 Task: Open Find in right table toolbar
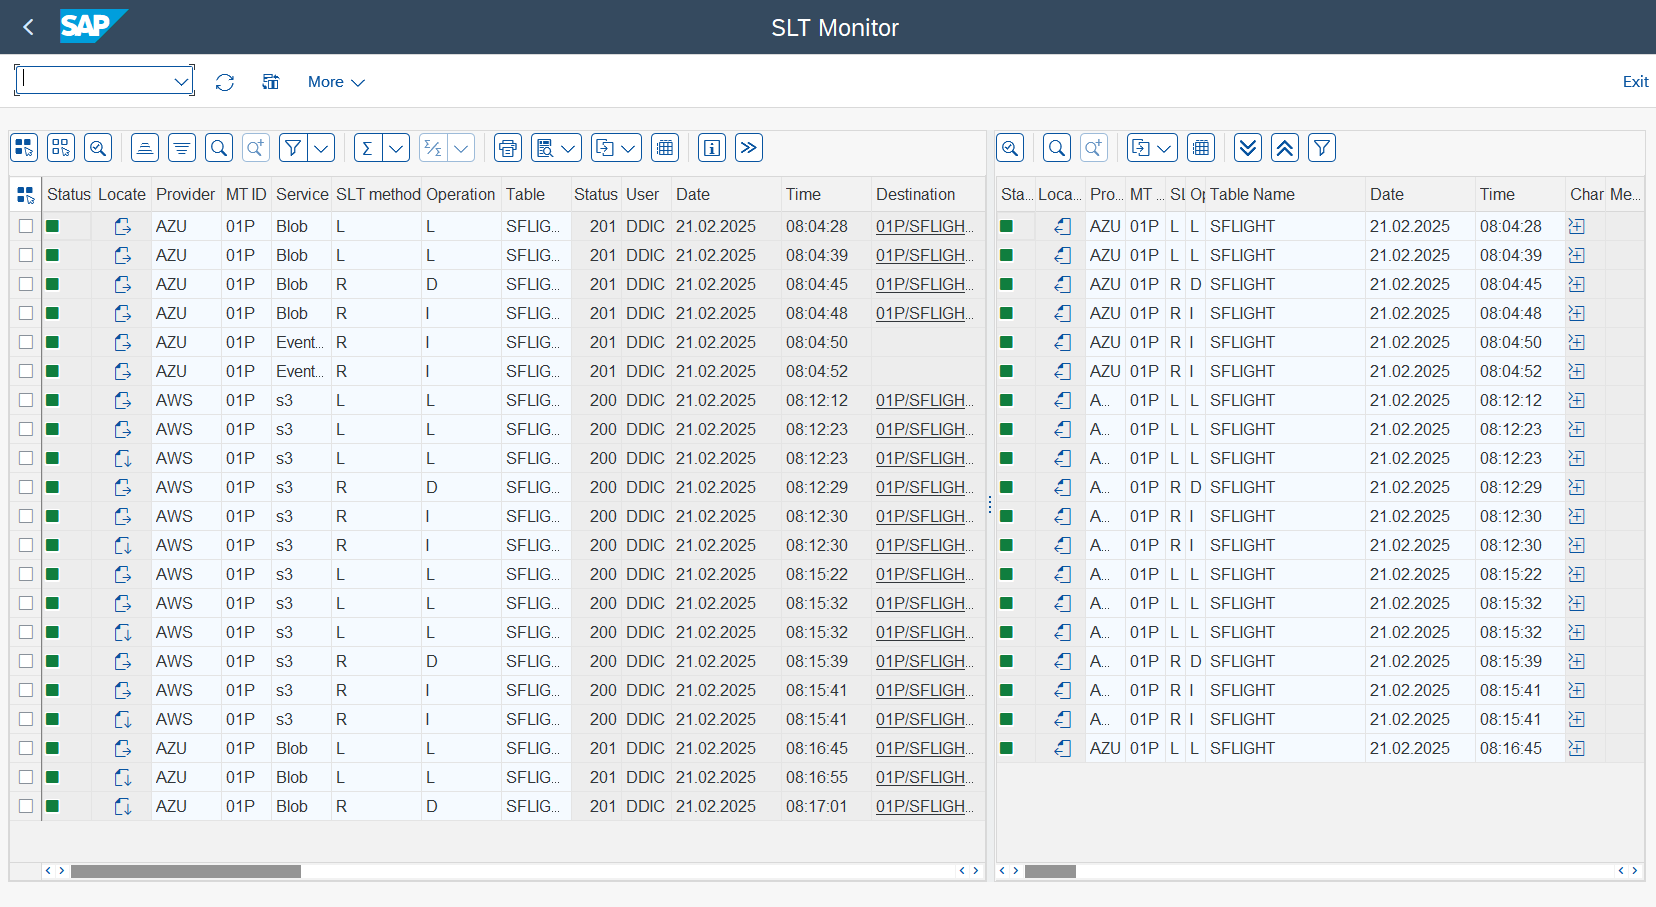1057,148
